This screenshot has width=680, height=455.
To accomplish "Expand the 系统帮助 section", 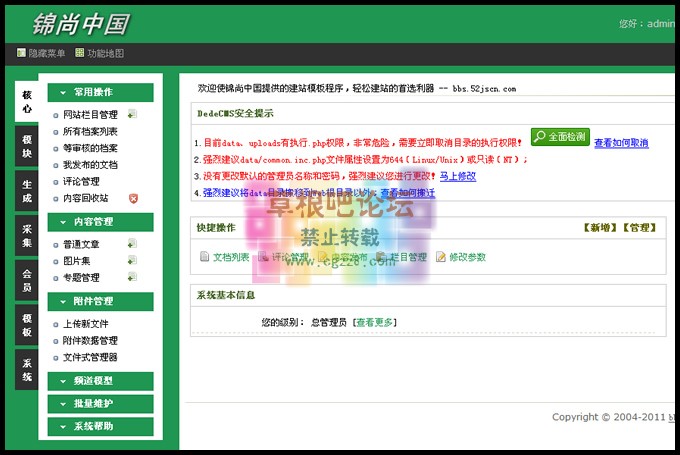I will [x=100, y=426].
